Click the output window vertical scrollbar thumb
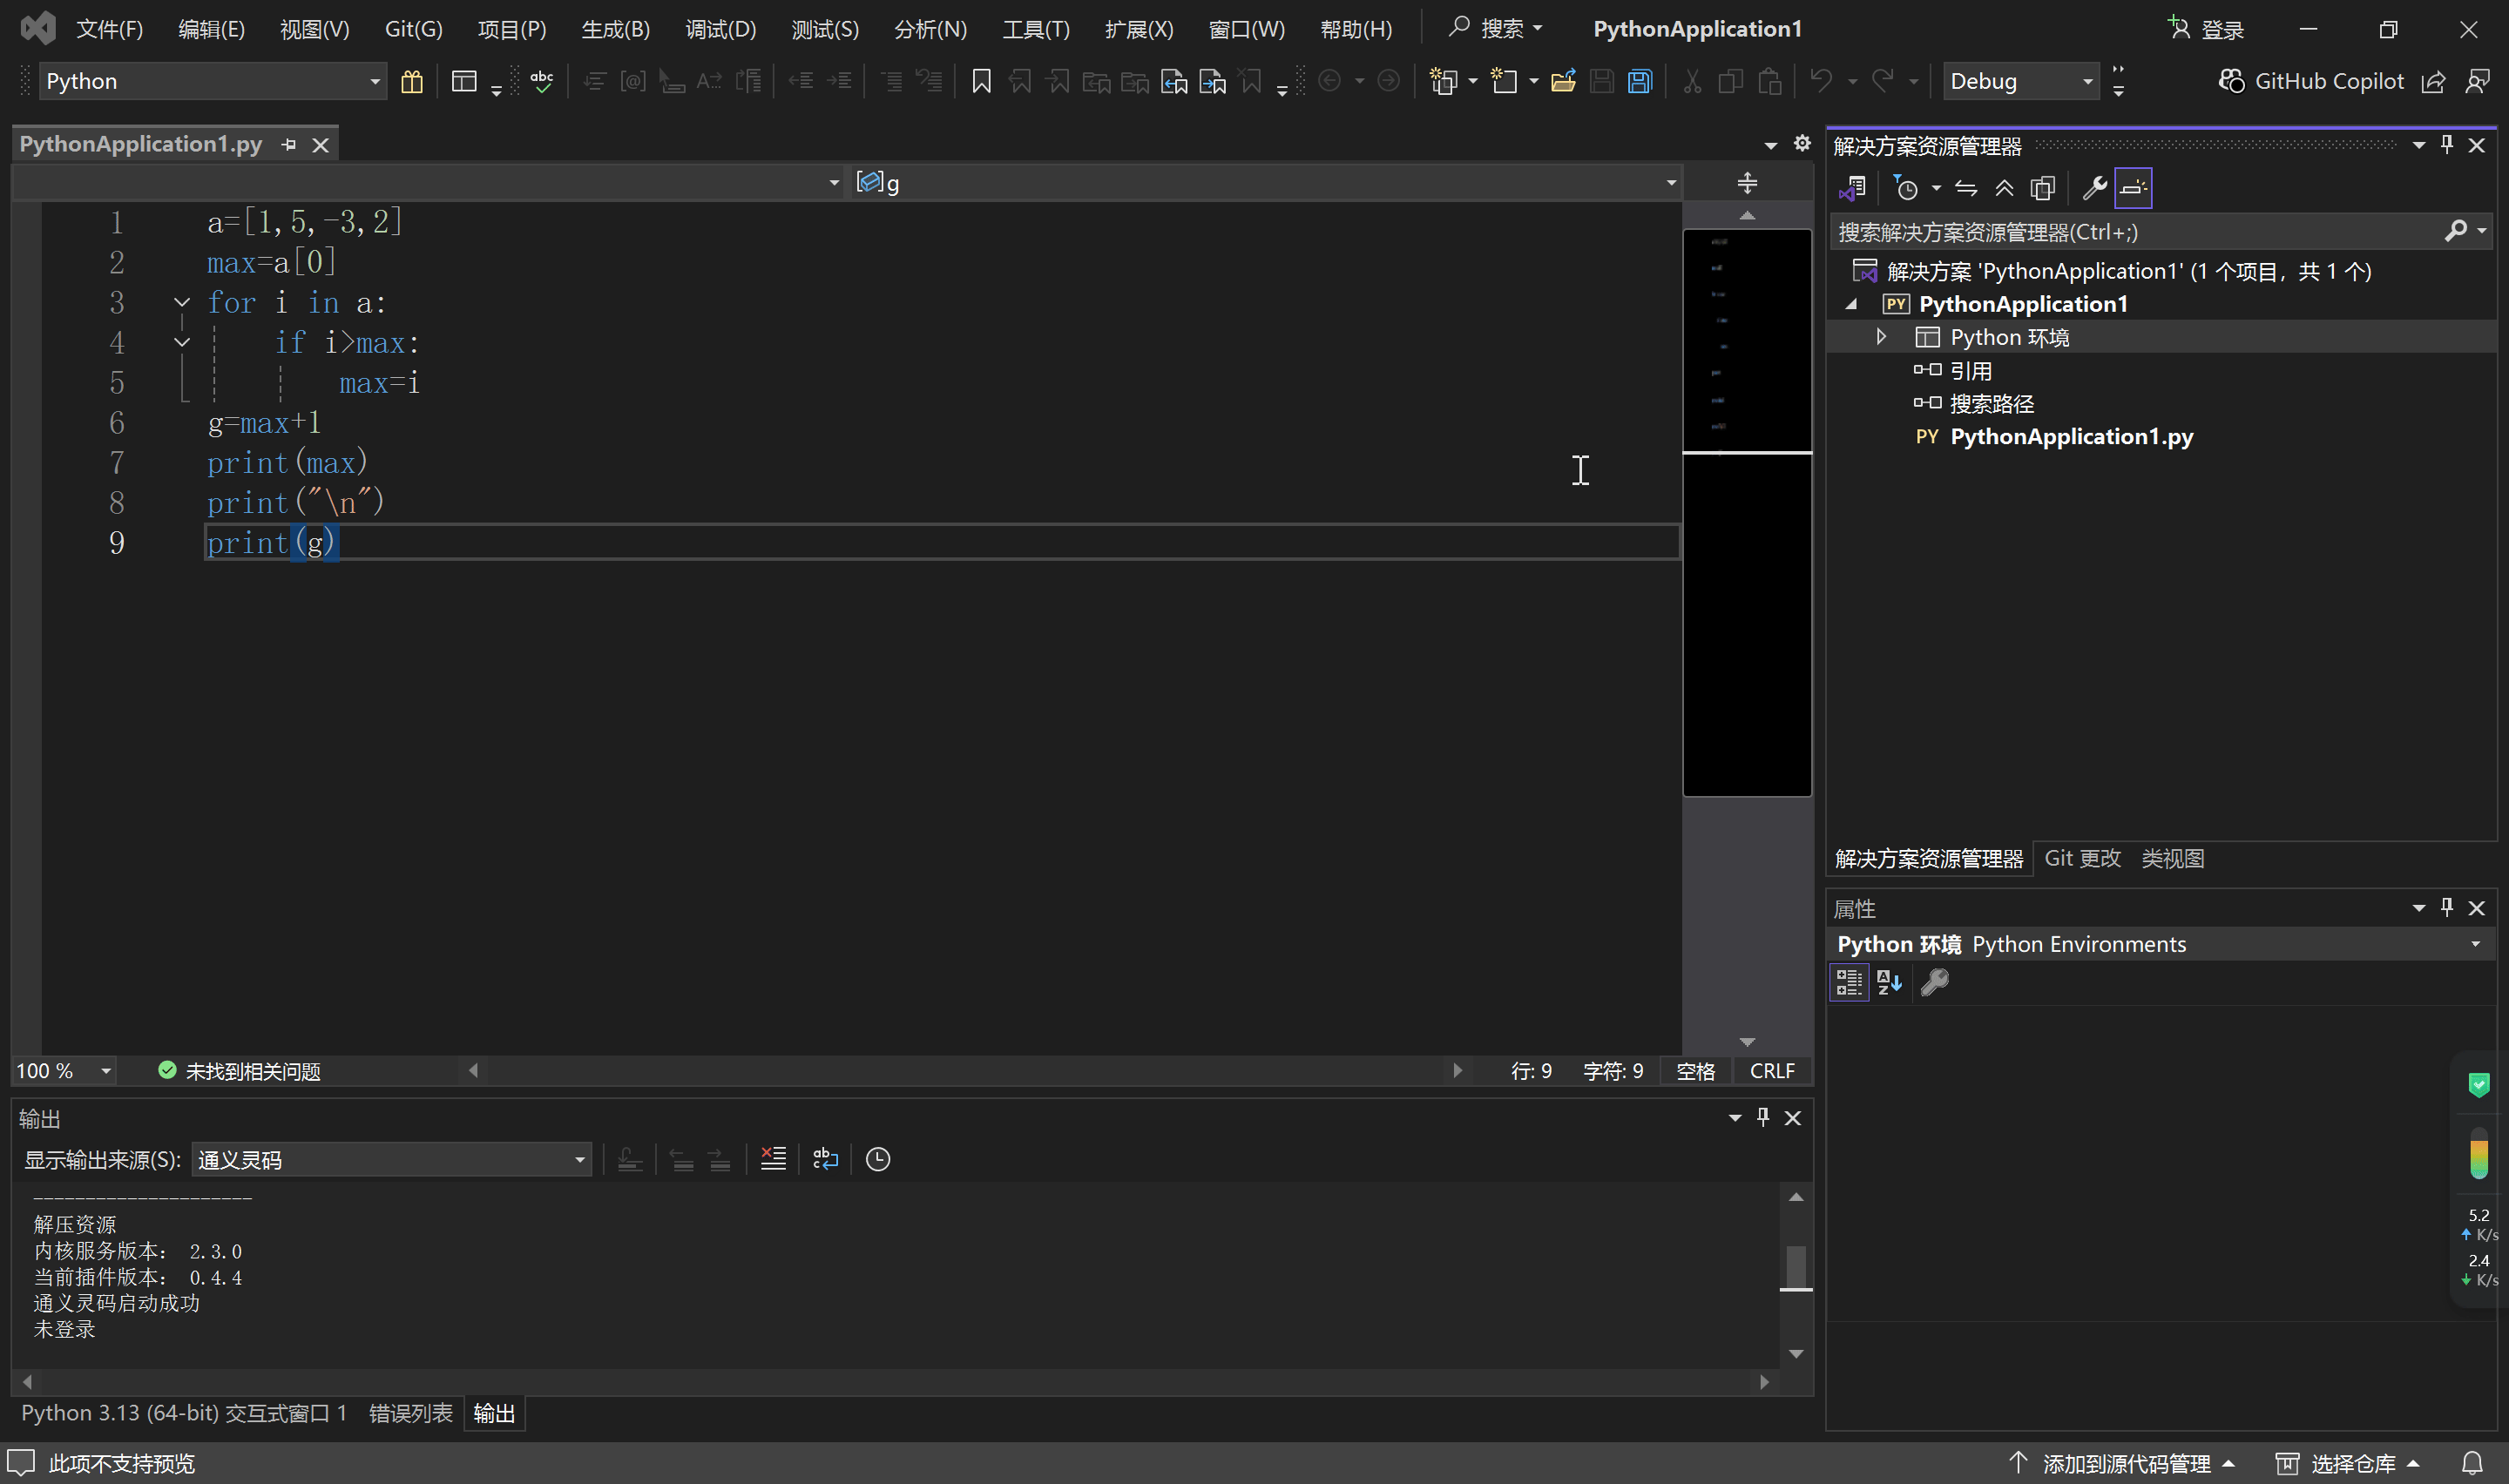The image size is (2509, 1484). [x=1796, y=1266]
